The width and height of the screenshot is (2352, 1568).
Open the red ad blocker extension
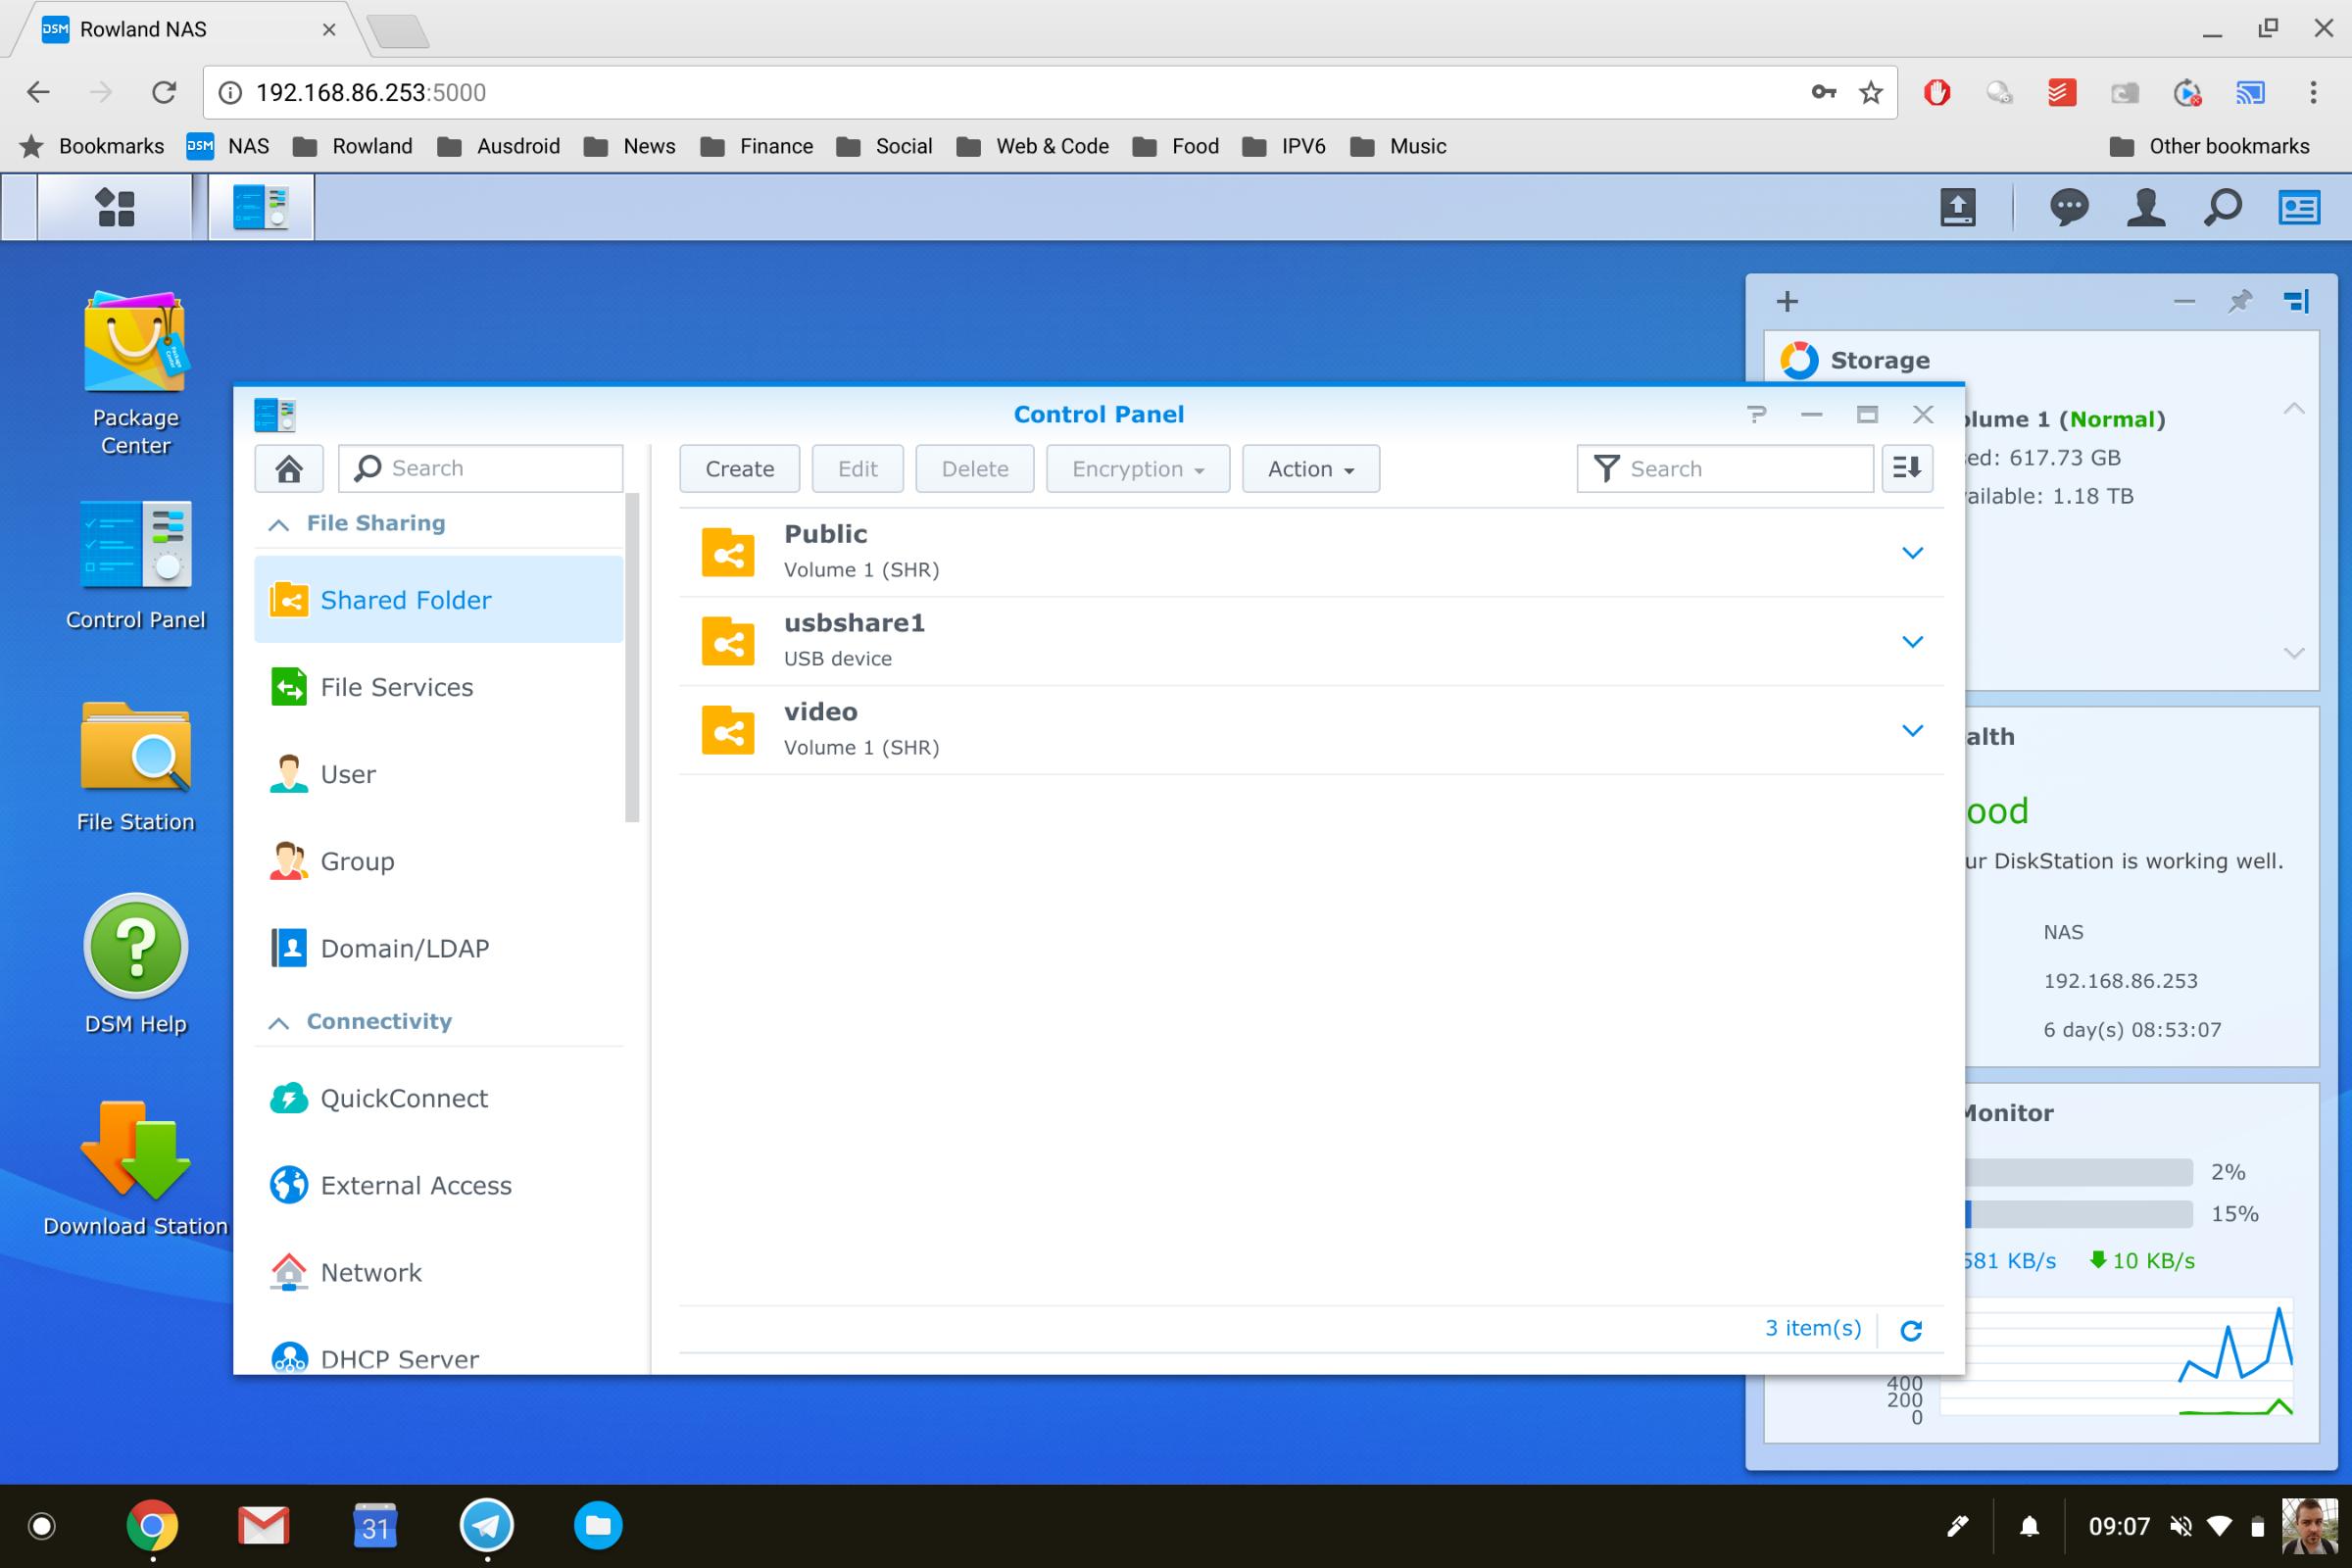pyautogui.click(x=1937, y=93)
